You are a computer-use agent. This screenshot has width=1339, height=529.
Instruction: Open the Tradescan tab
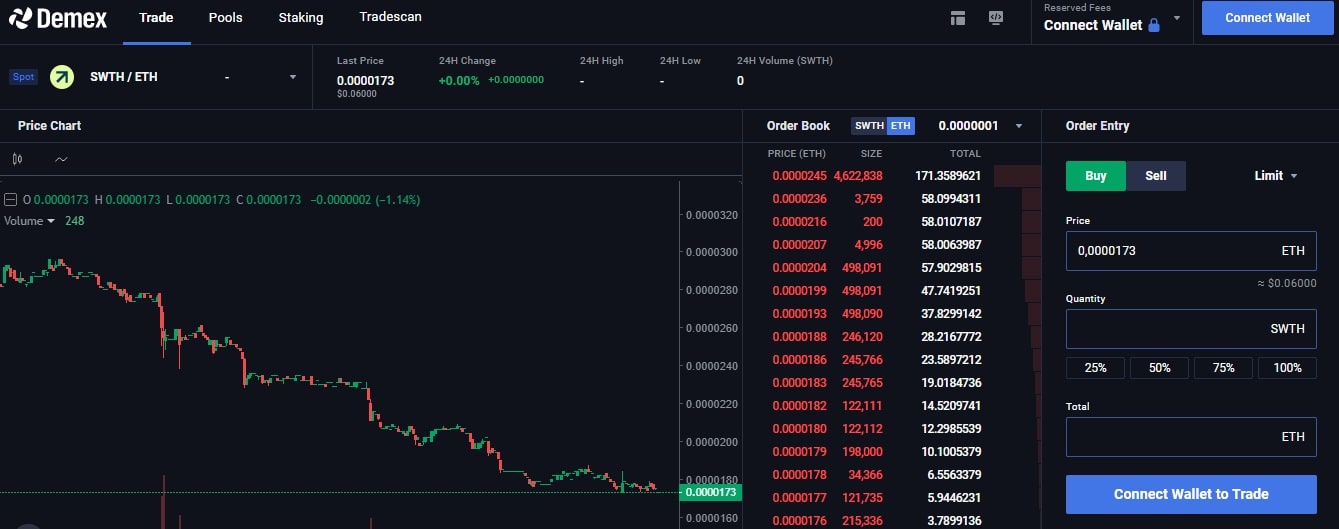coord(390,18)
